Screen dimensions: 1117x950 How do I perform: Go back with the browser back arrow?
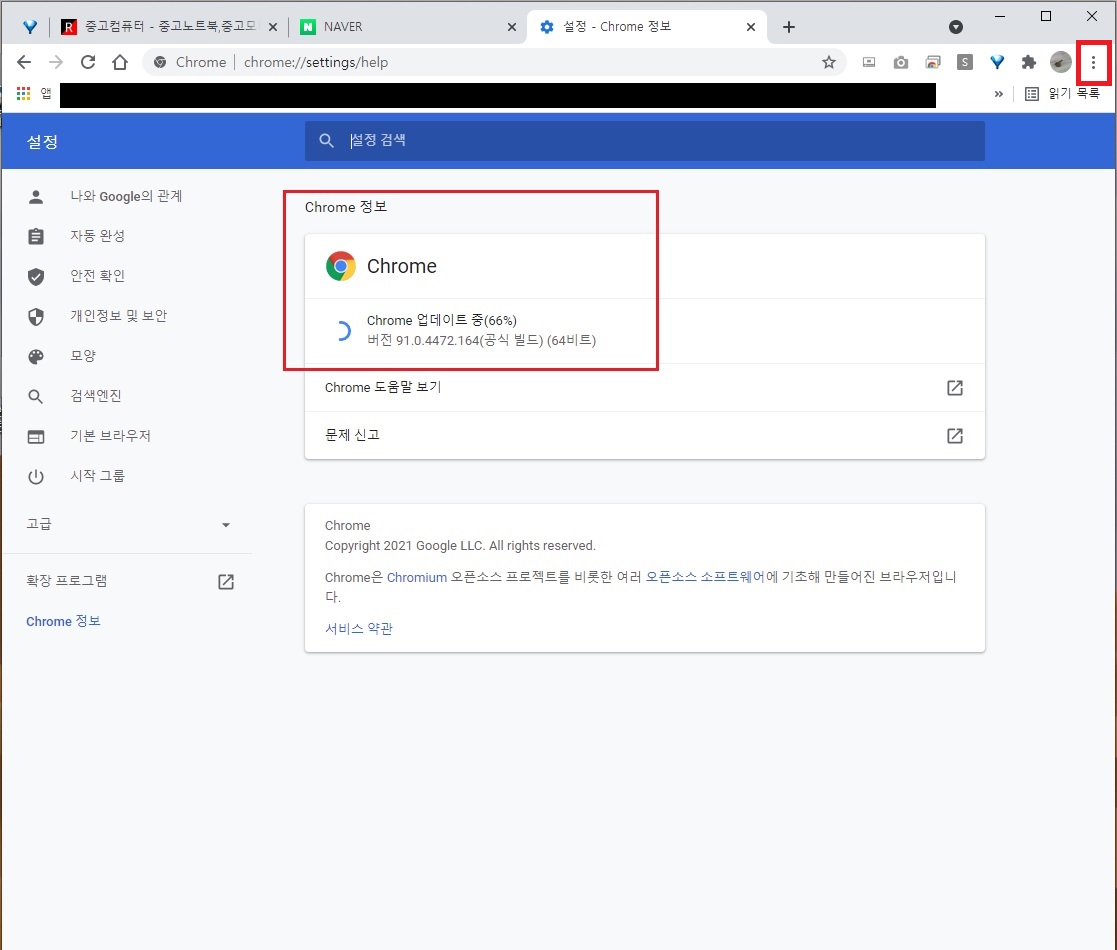click(x=24, y=62)
